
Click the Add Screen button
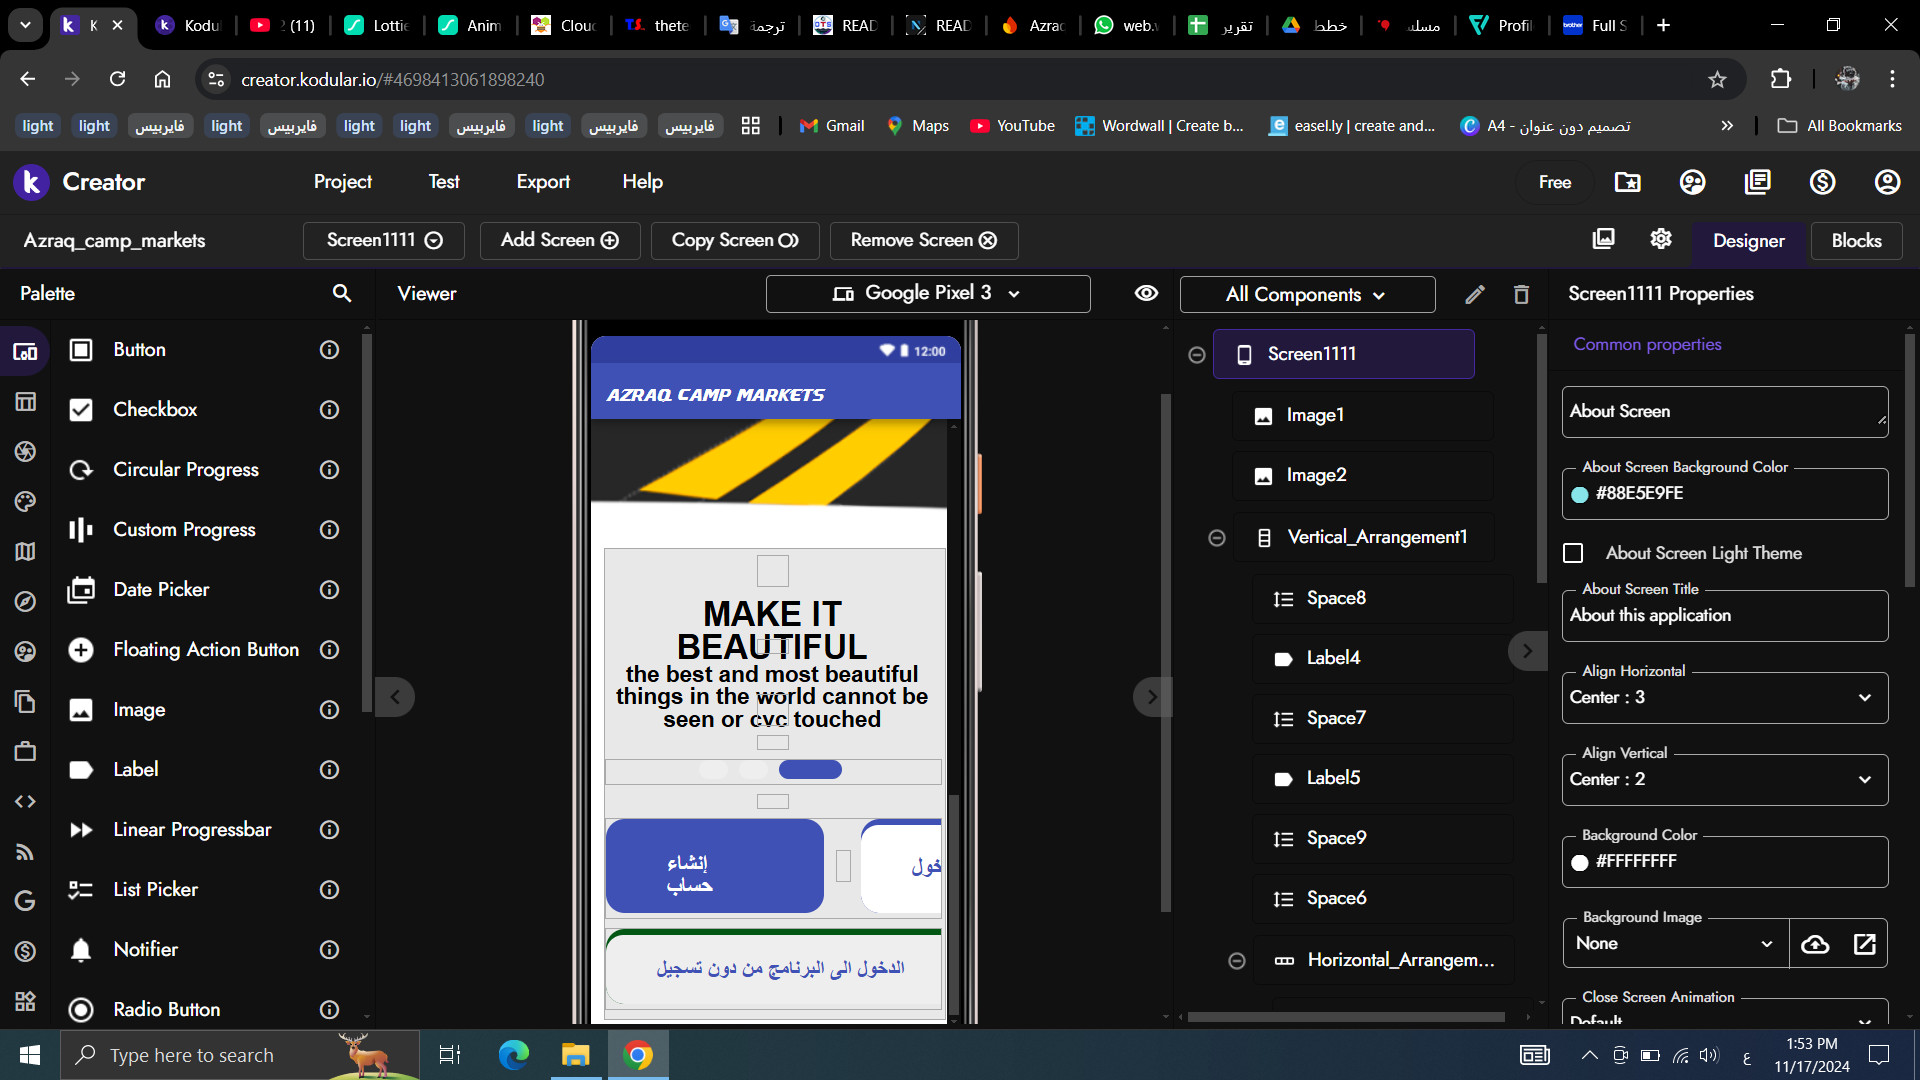pos(559,240)
